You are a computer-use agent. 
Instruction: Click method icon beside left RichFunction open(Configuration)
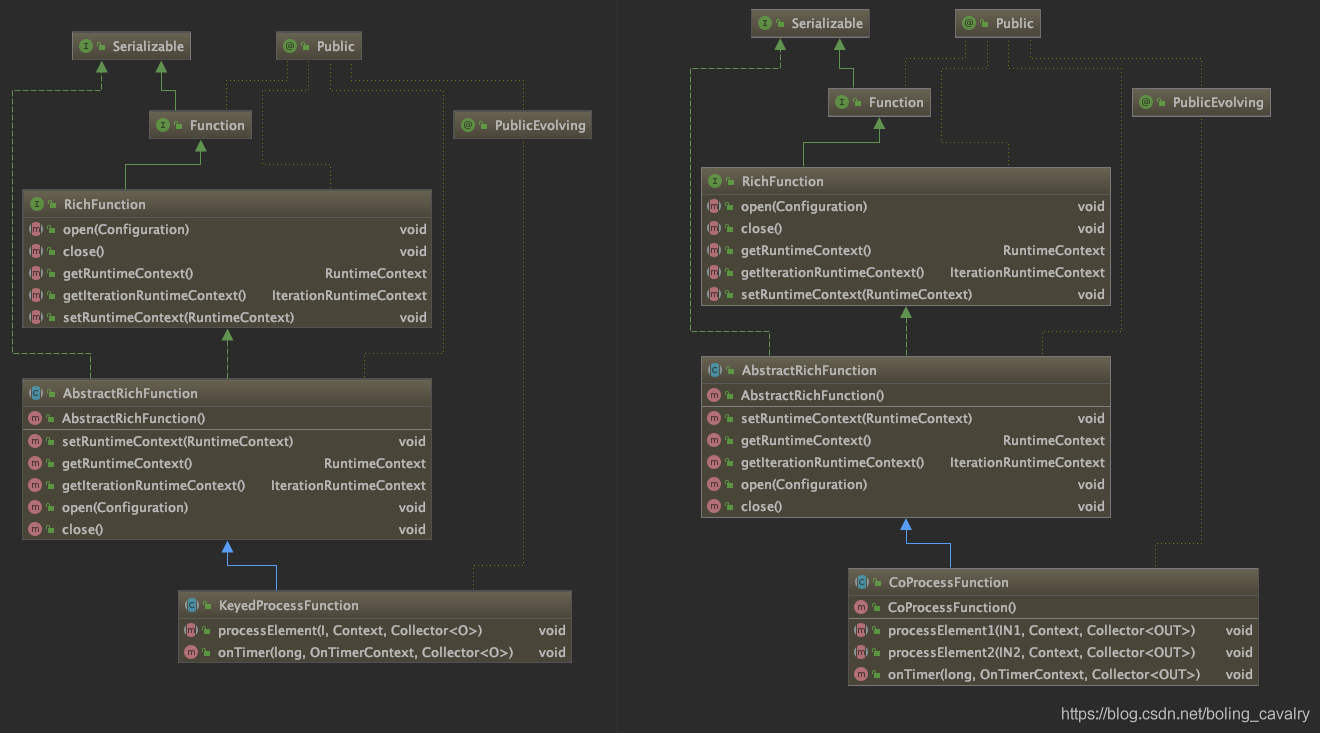coord(36,229)
